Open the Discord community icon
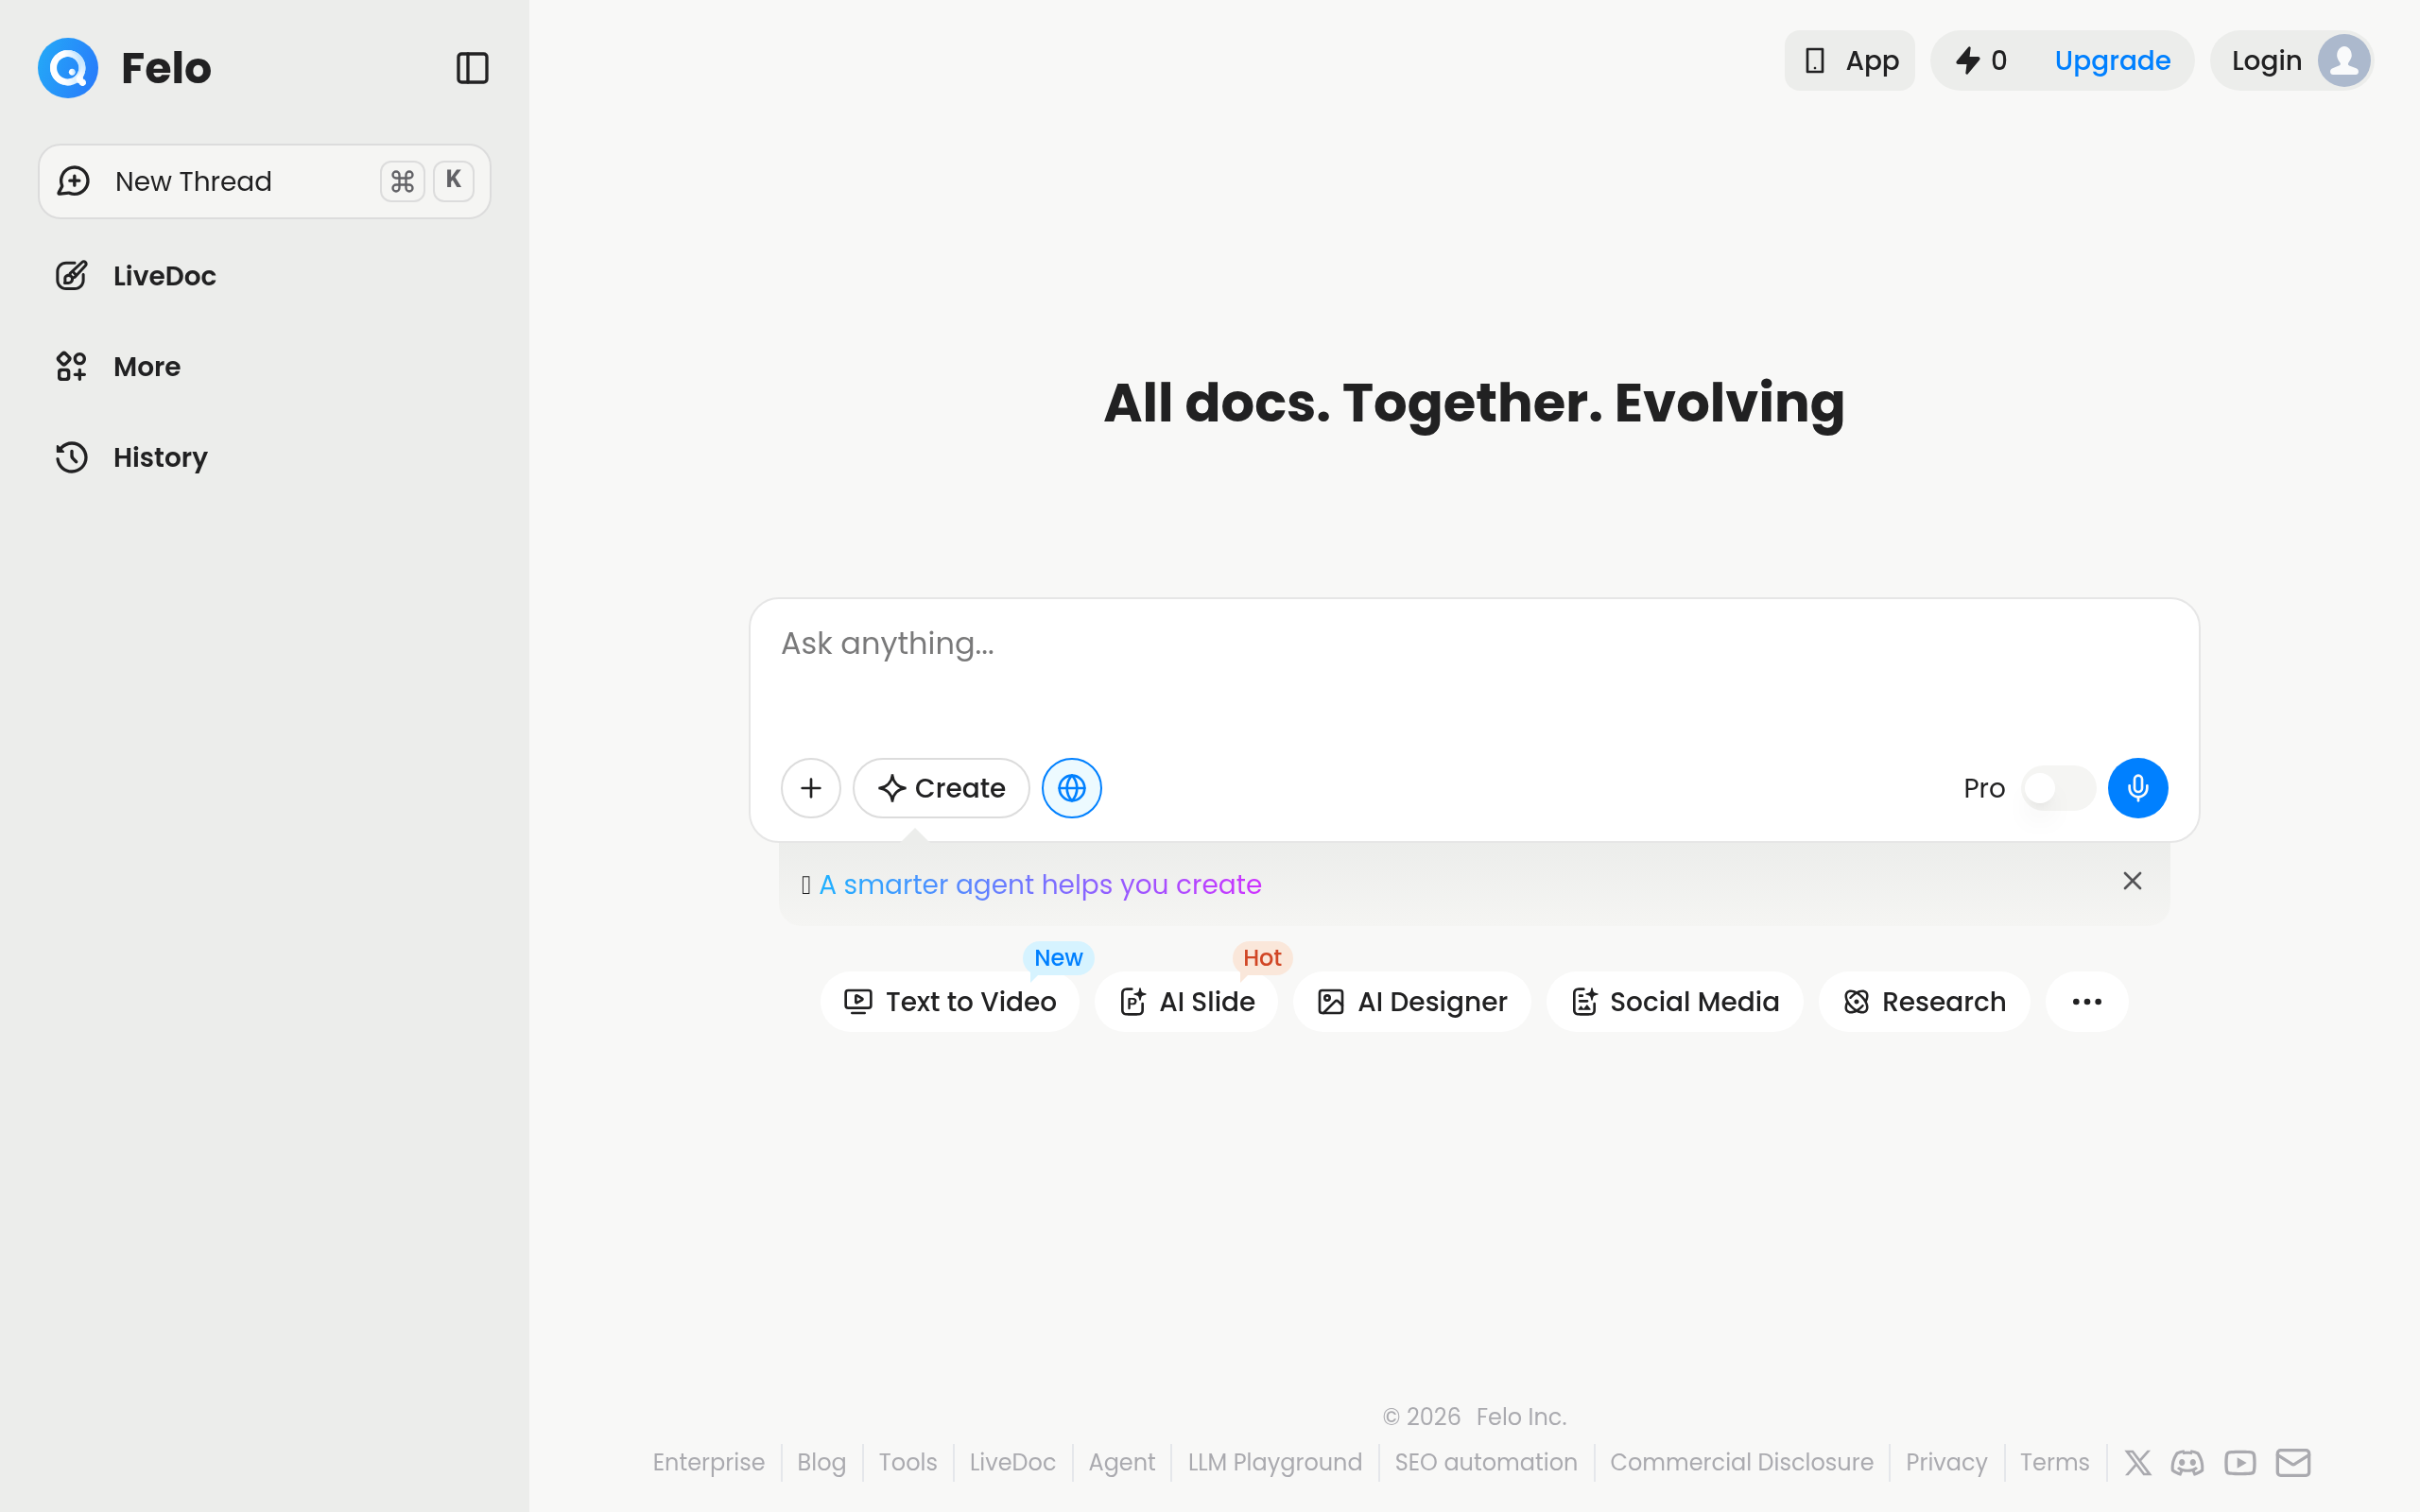Image resolution: width=2420 pixels, height=1512 pixels. pyautogui.click(x=2187, y=1462)
